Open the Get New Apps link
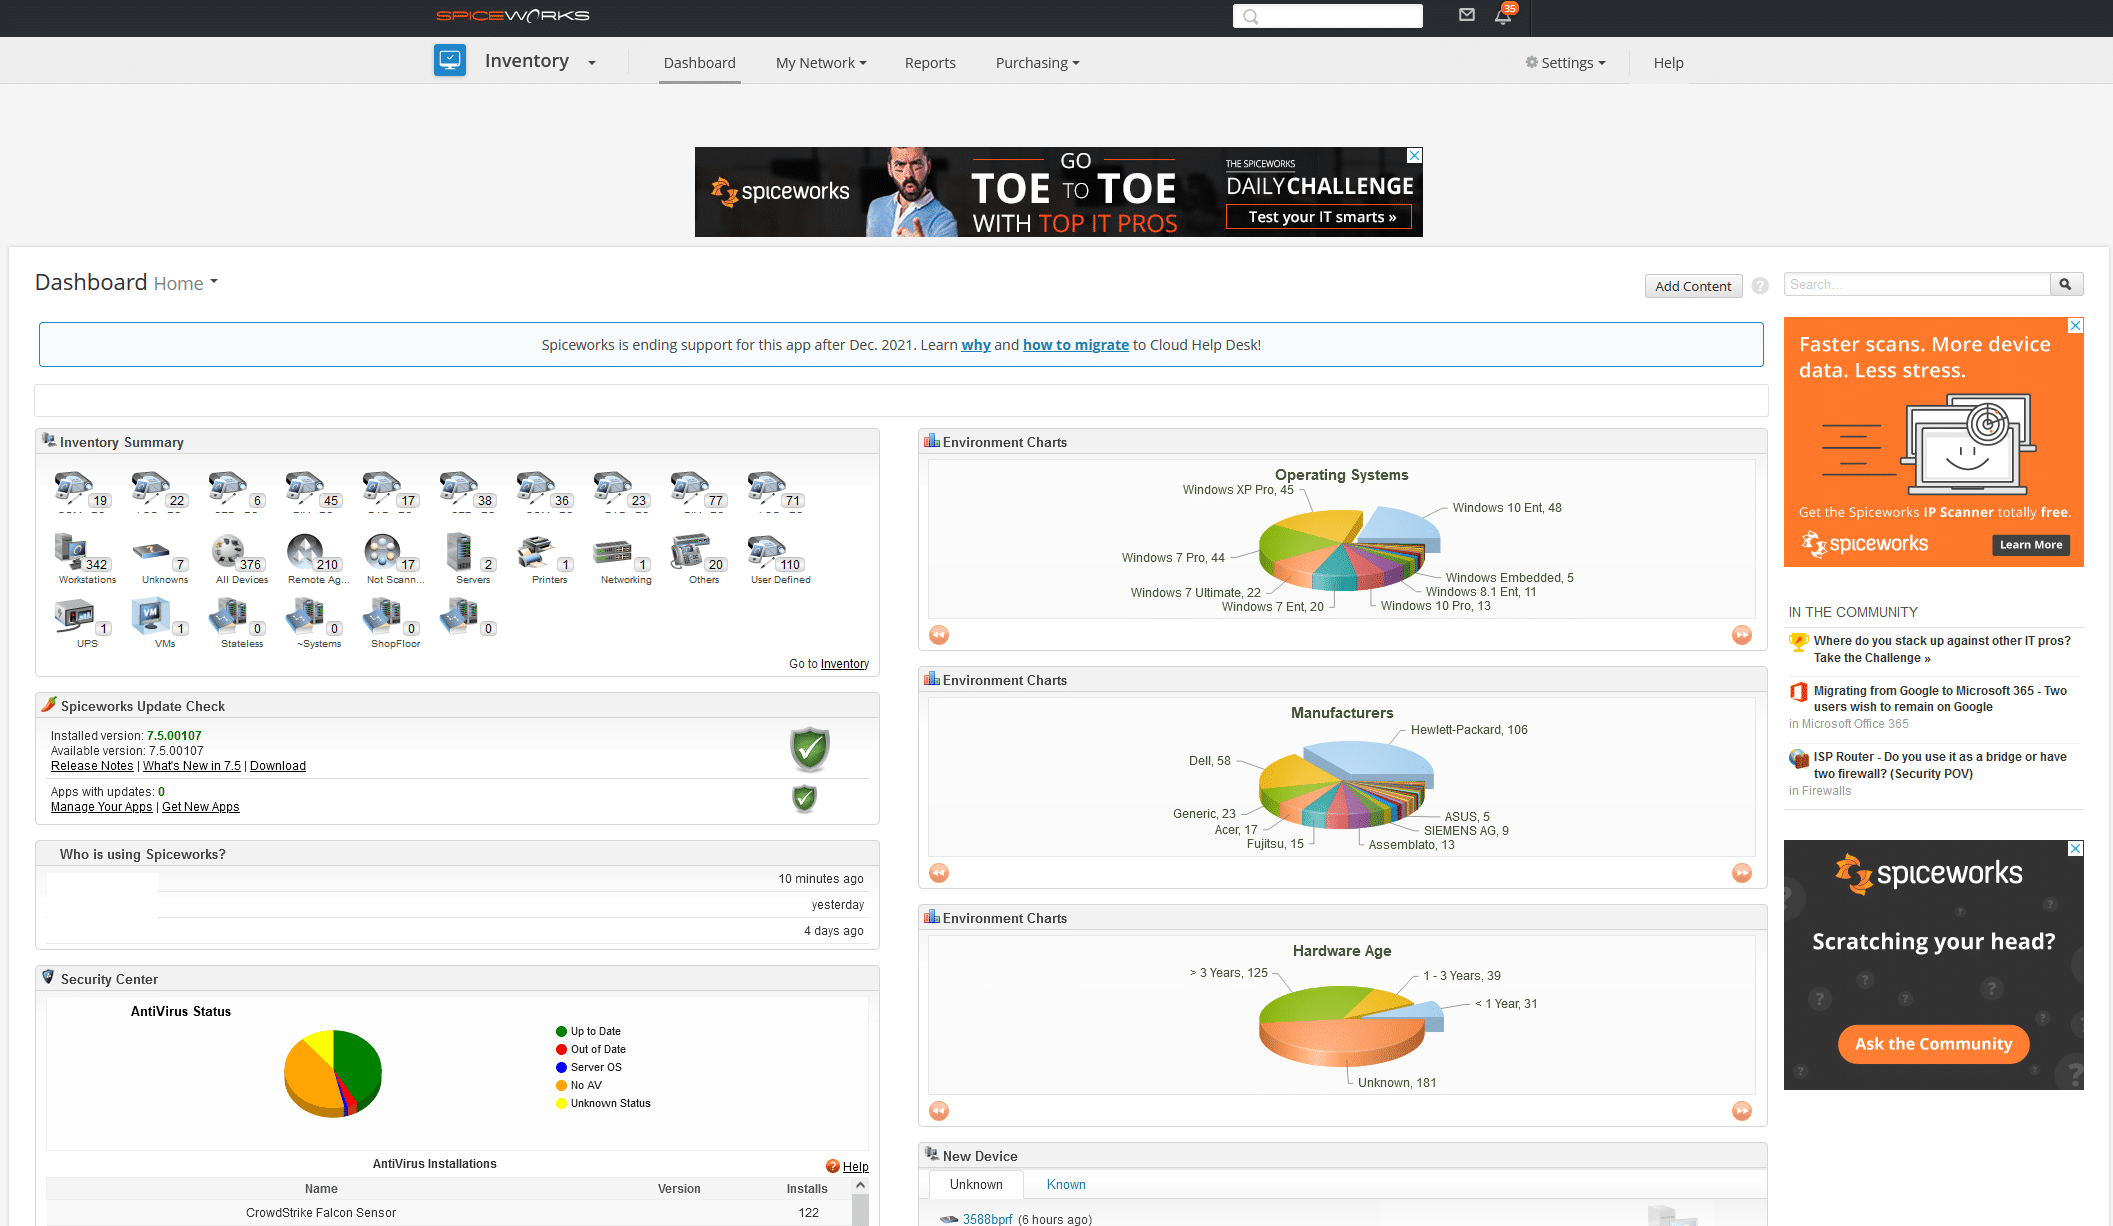This screenshot has width=2113, height=1226. 201,807
